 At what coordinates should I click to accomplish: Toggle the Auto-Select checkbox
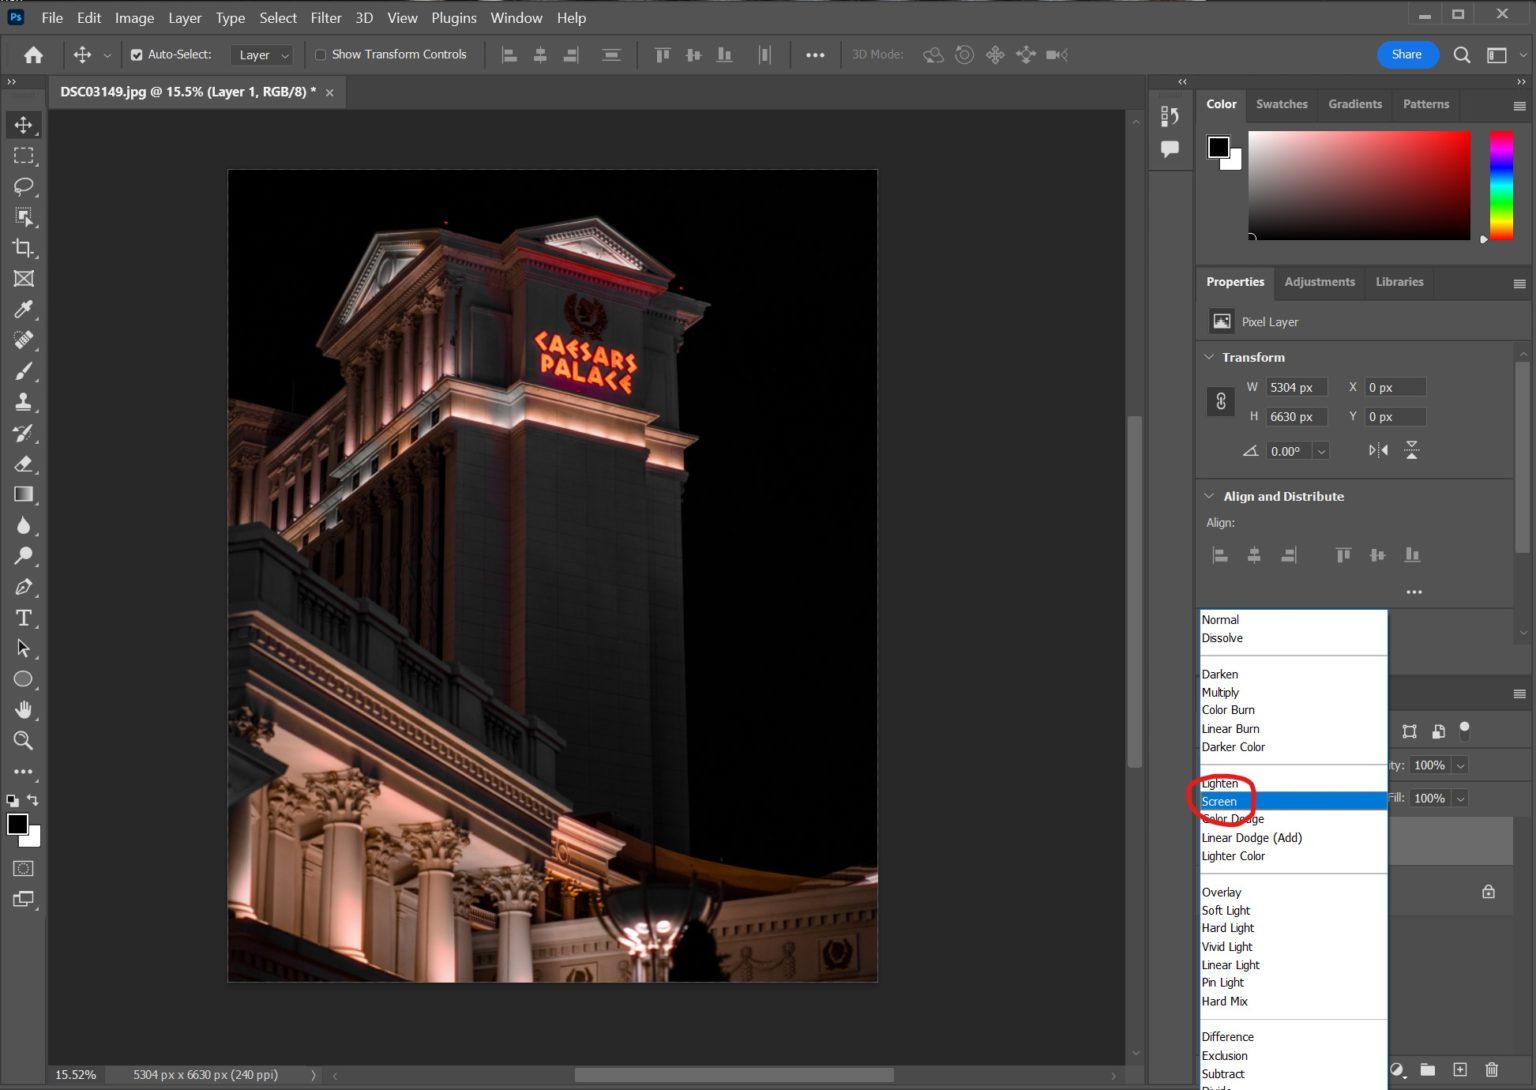tap(137, 55)
